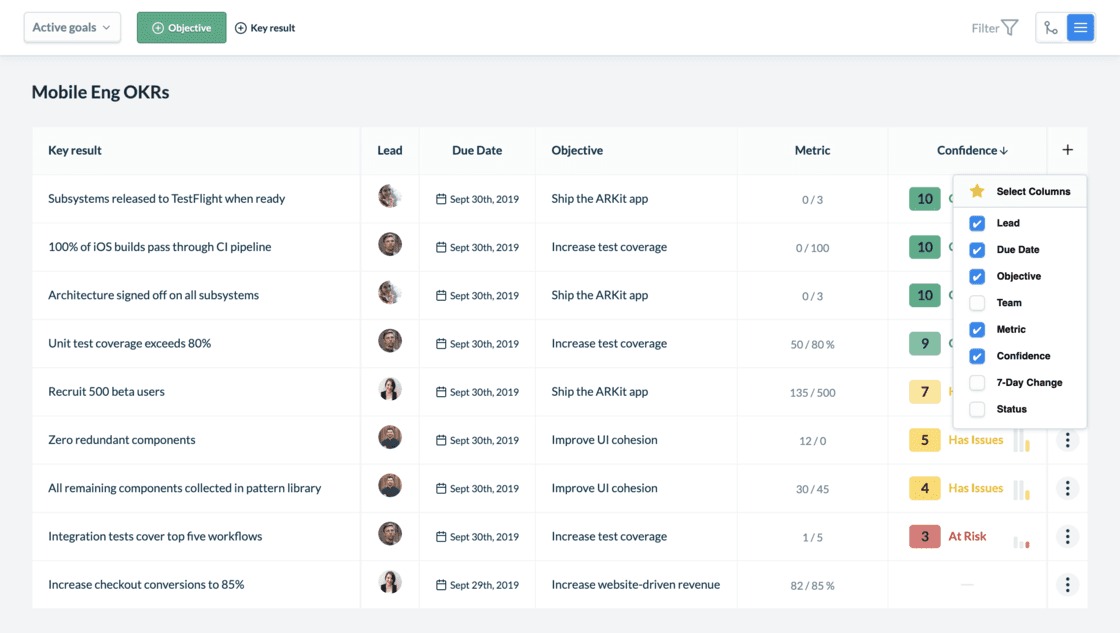Screen dimensions: 1120x633
Task: Click the Filter funnel icon
Action: tap(1009, 28)
